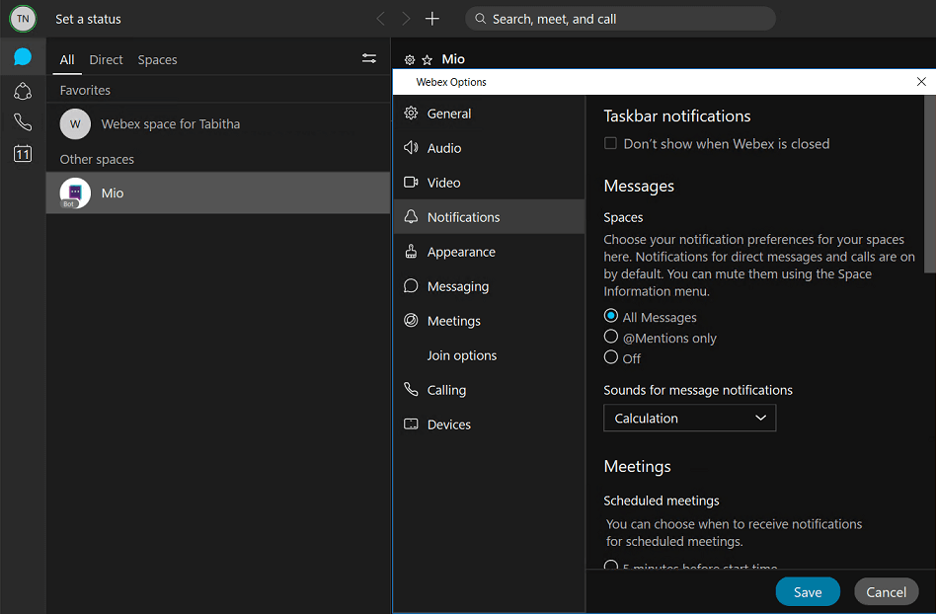Switch to the Direct tab

coord(105,59)
